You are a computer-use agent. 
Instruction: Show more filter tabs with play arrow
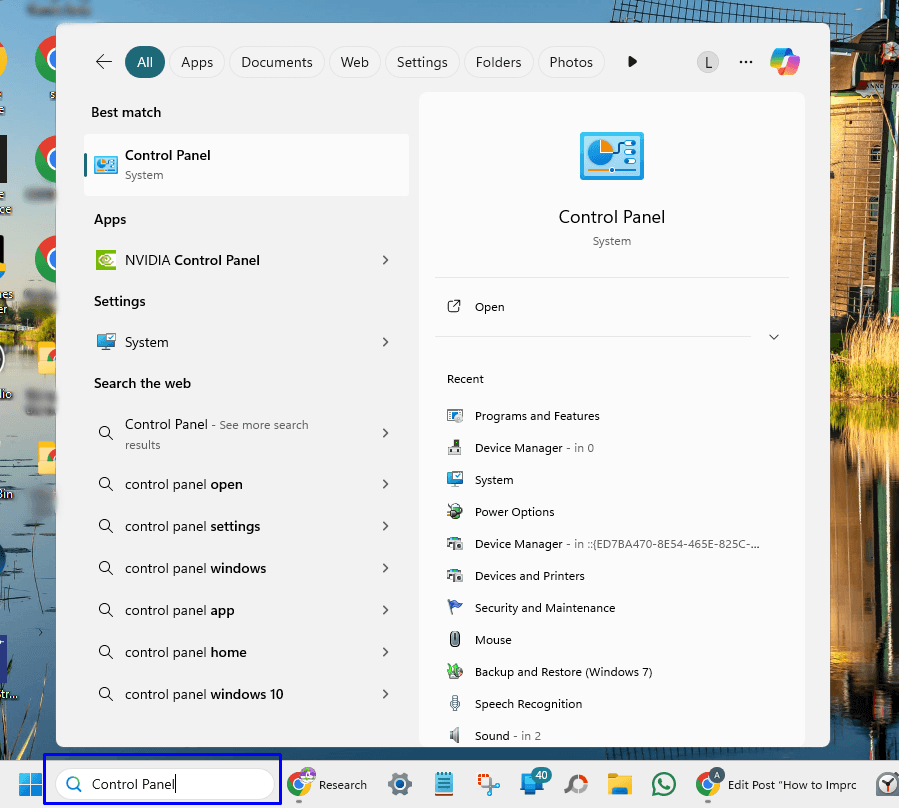pyautogui.click(x=632, y=61)
